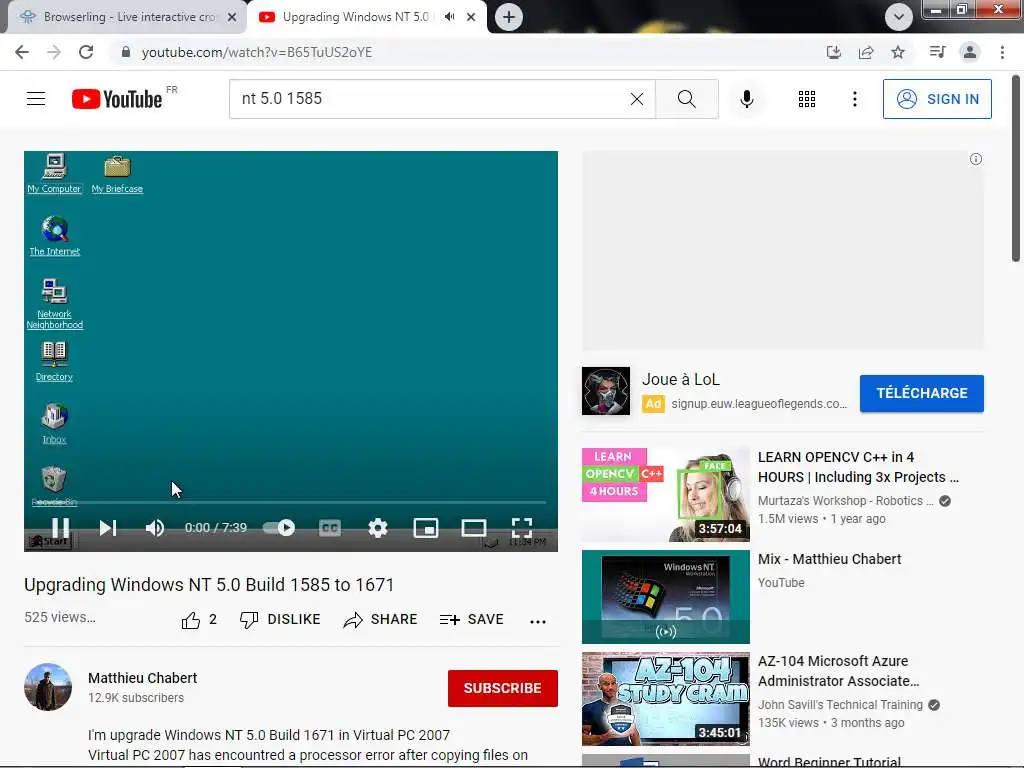Open the tab search dropdown arrow
1024x768 pixels.
pos(899,17)
